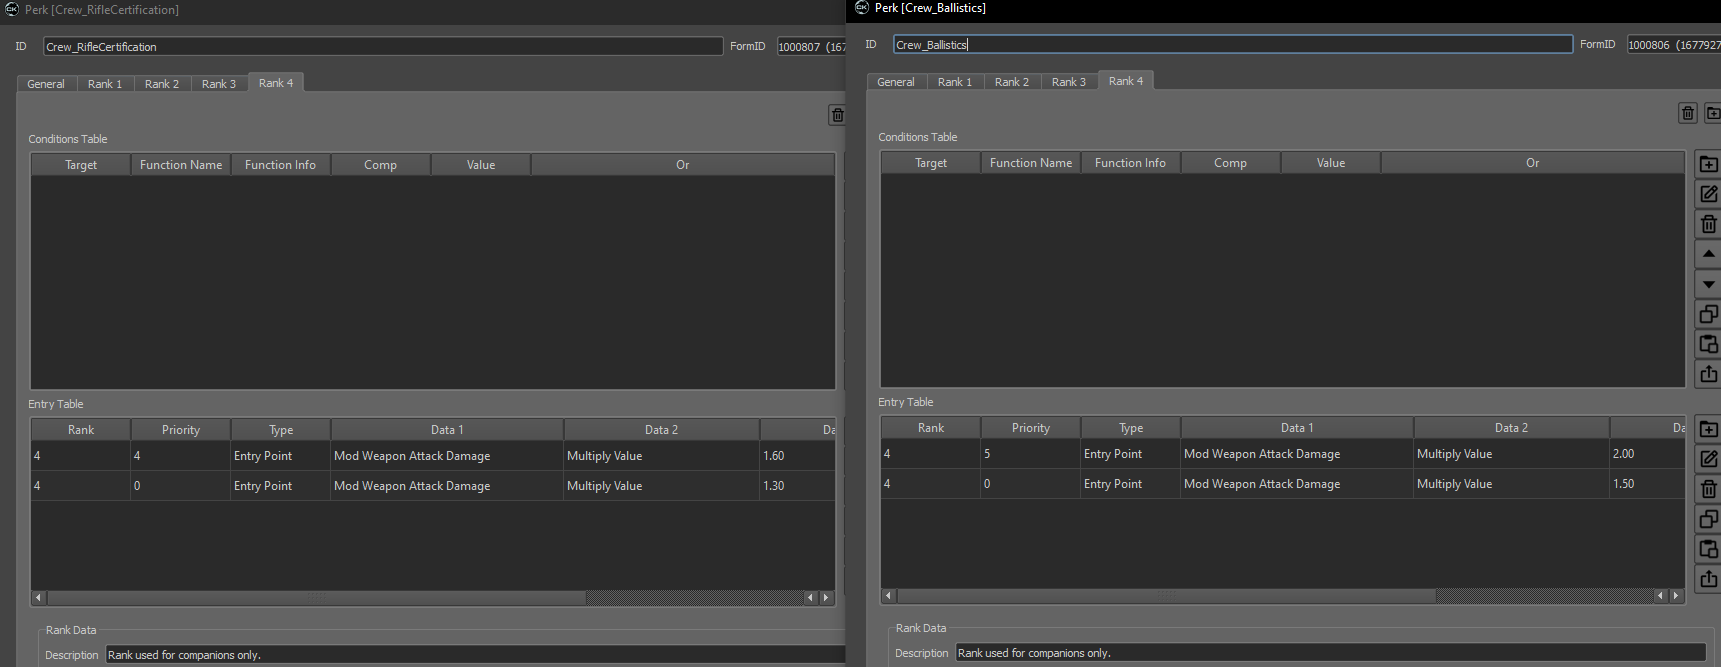Select the entry row with value 2.00
This screenshot has height=667, width=1721.
point(1283,454)
